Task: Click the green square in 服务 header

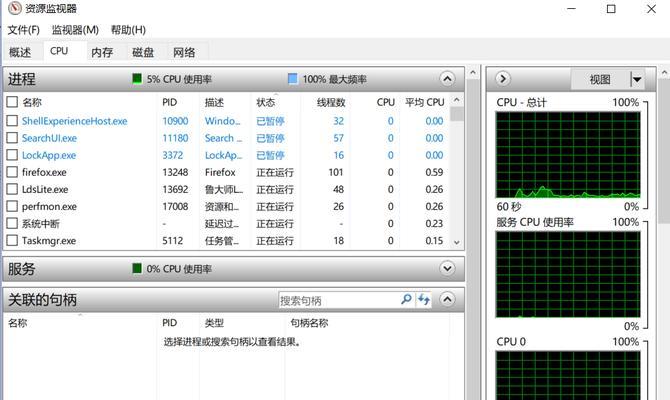Action: tap(137, 268)
